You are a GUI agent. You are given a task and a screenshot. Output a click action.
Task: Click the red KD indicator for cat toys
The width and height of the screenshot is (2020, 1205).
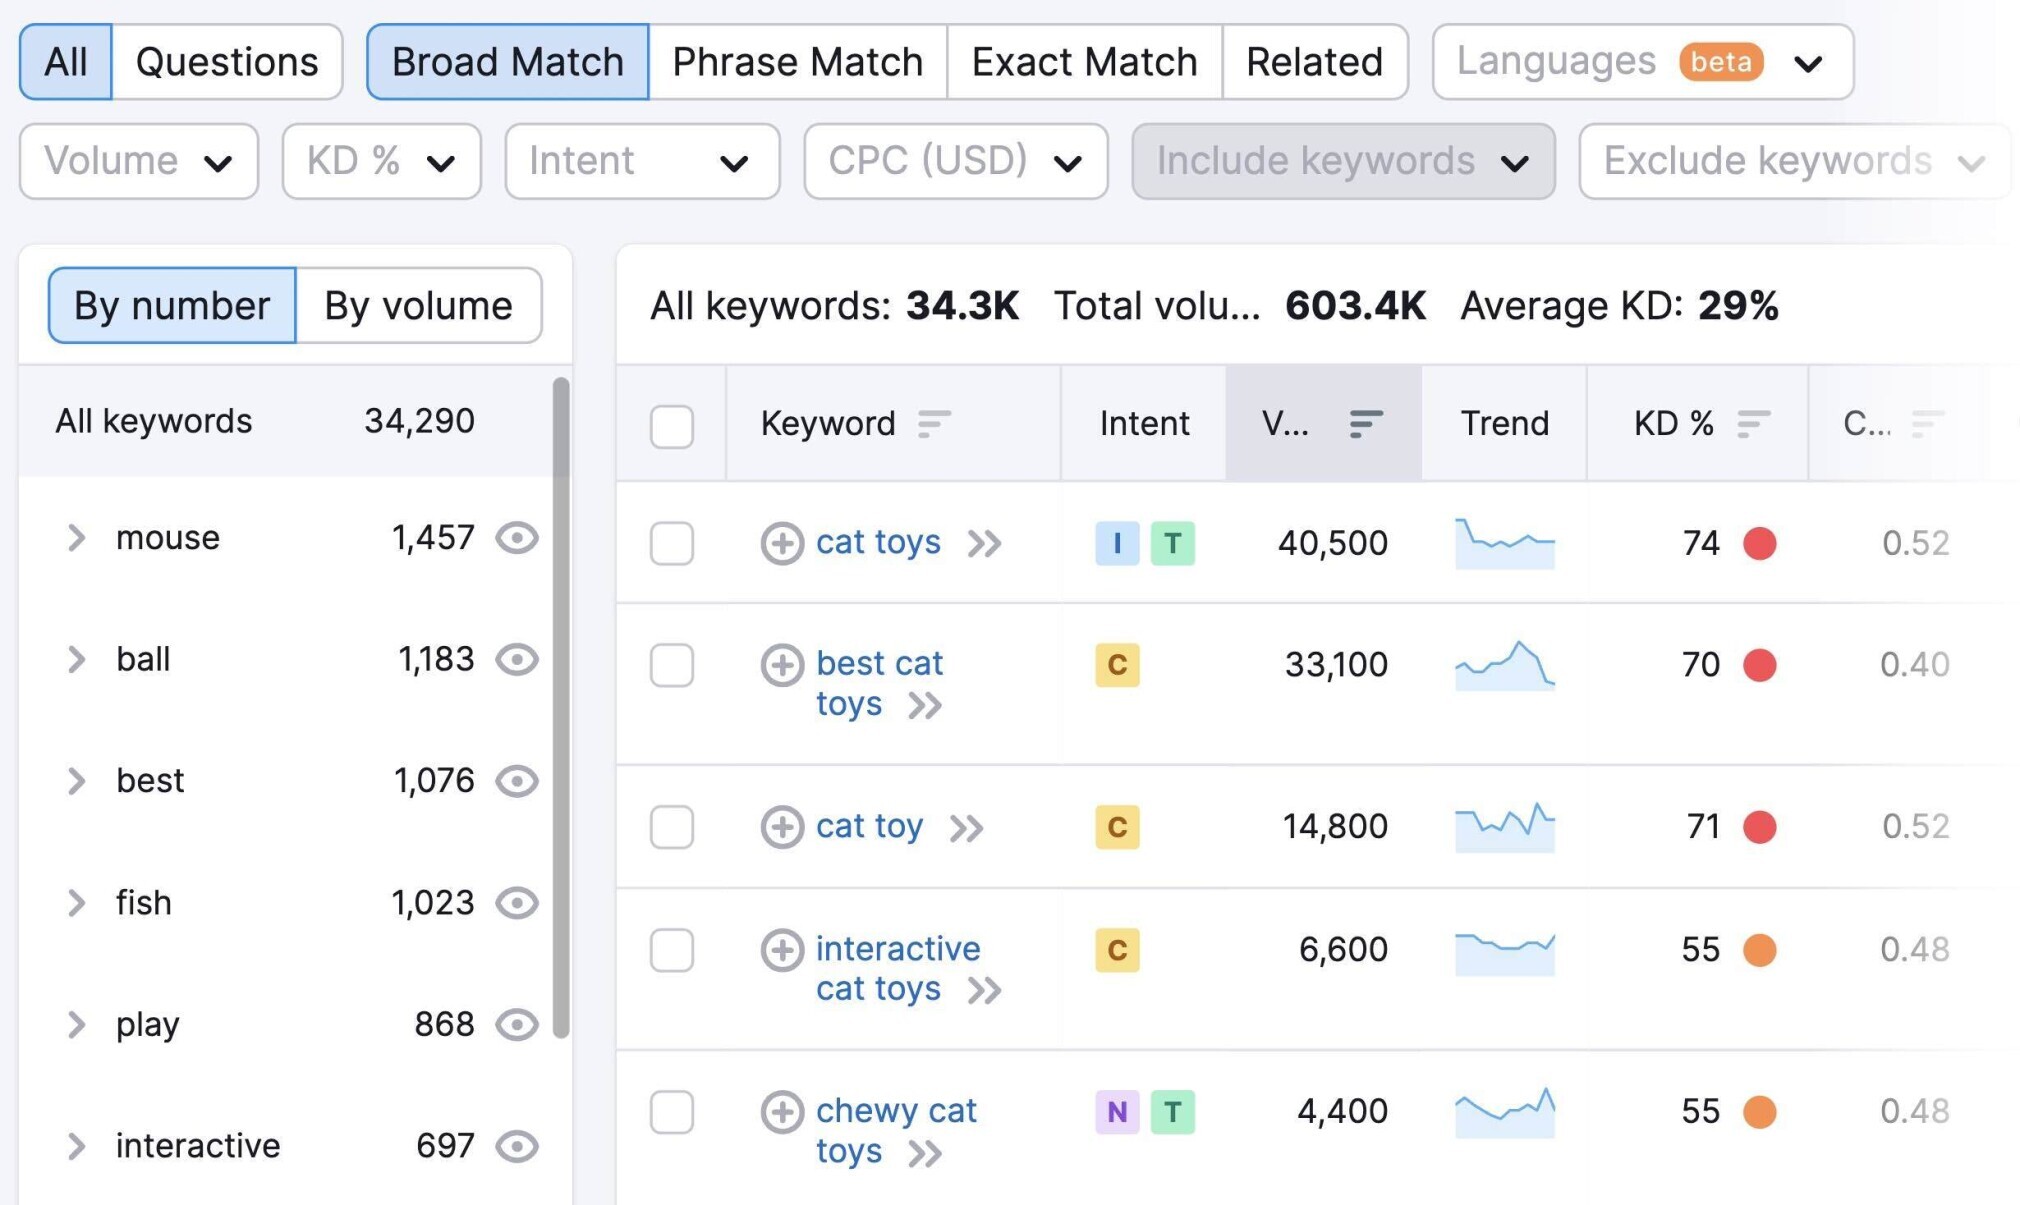pos(1760,543)
